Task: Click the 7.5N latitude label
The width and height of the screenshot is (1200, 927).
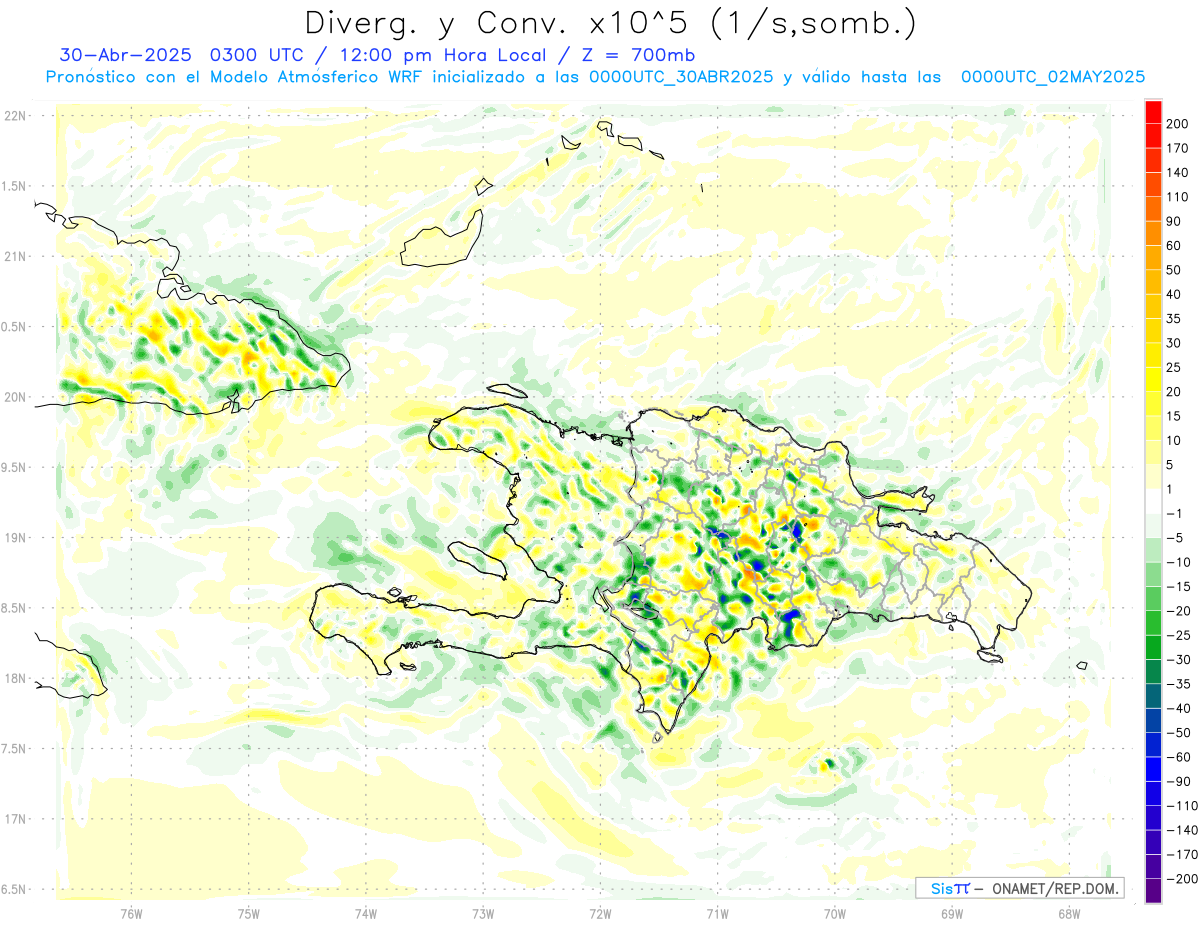Action: click(x=15, y=748)
